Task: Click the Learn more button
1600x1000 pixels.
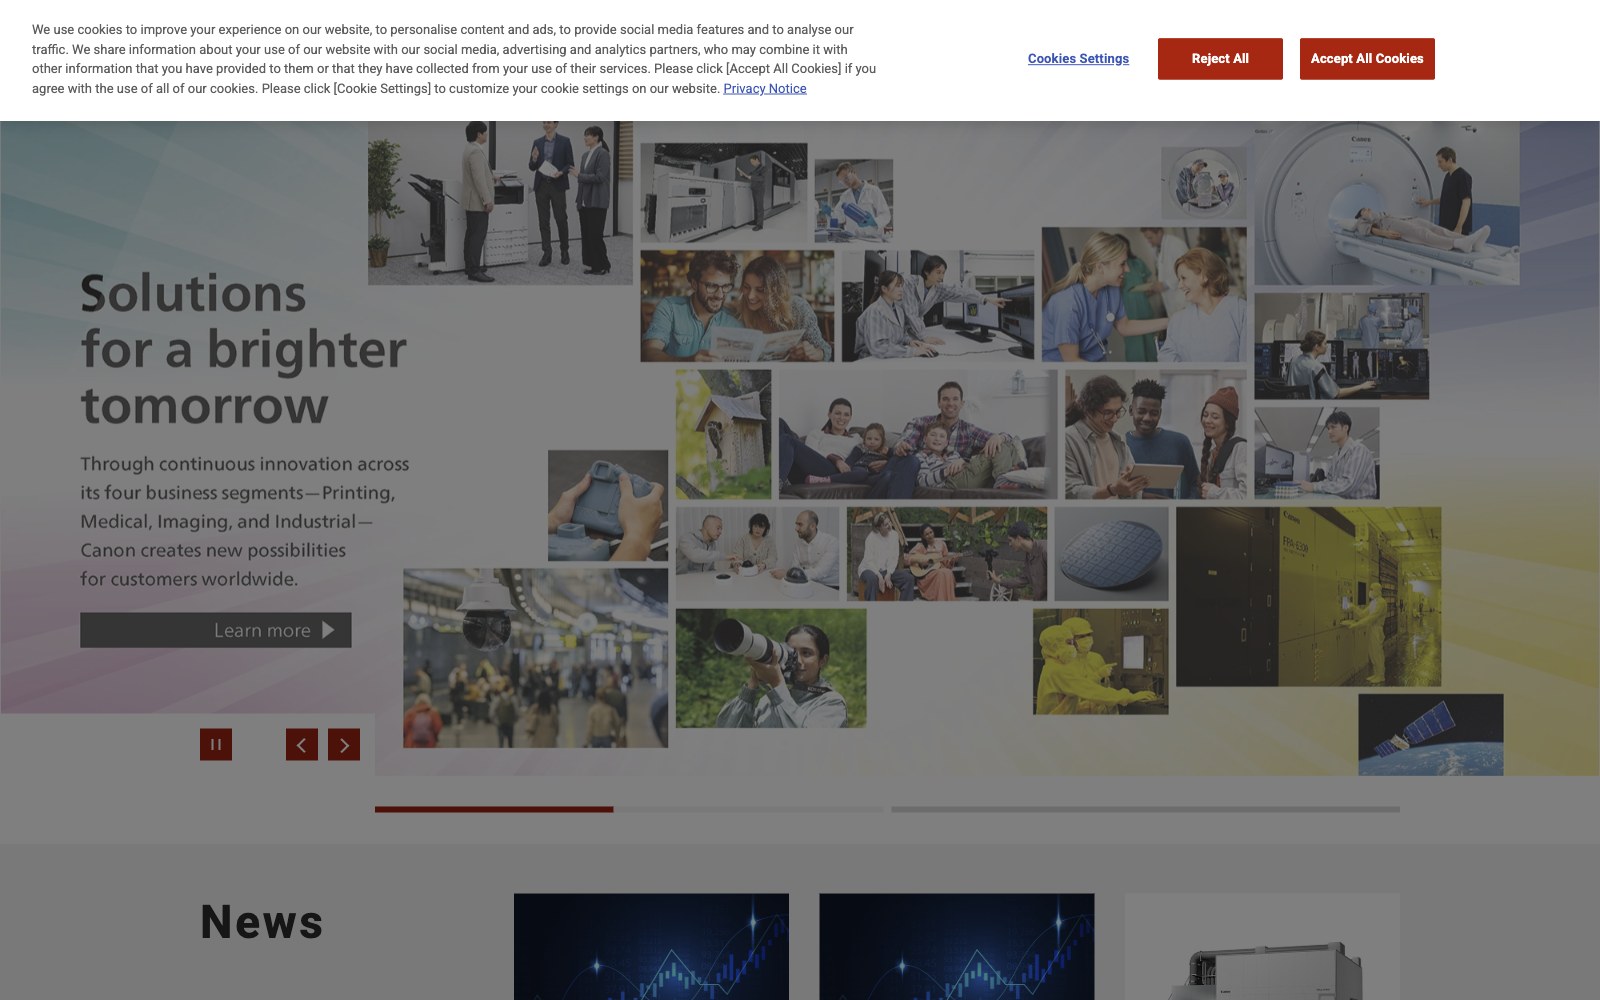Action: [x=216, y=630]
